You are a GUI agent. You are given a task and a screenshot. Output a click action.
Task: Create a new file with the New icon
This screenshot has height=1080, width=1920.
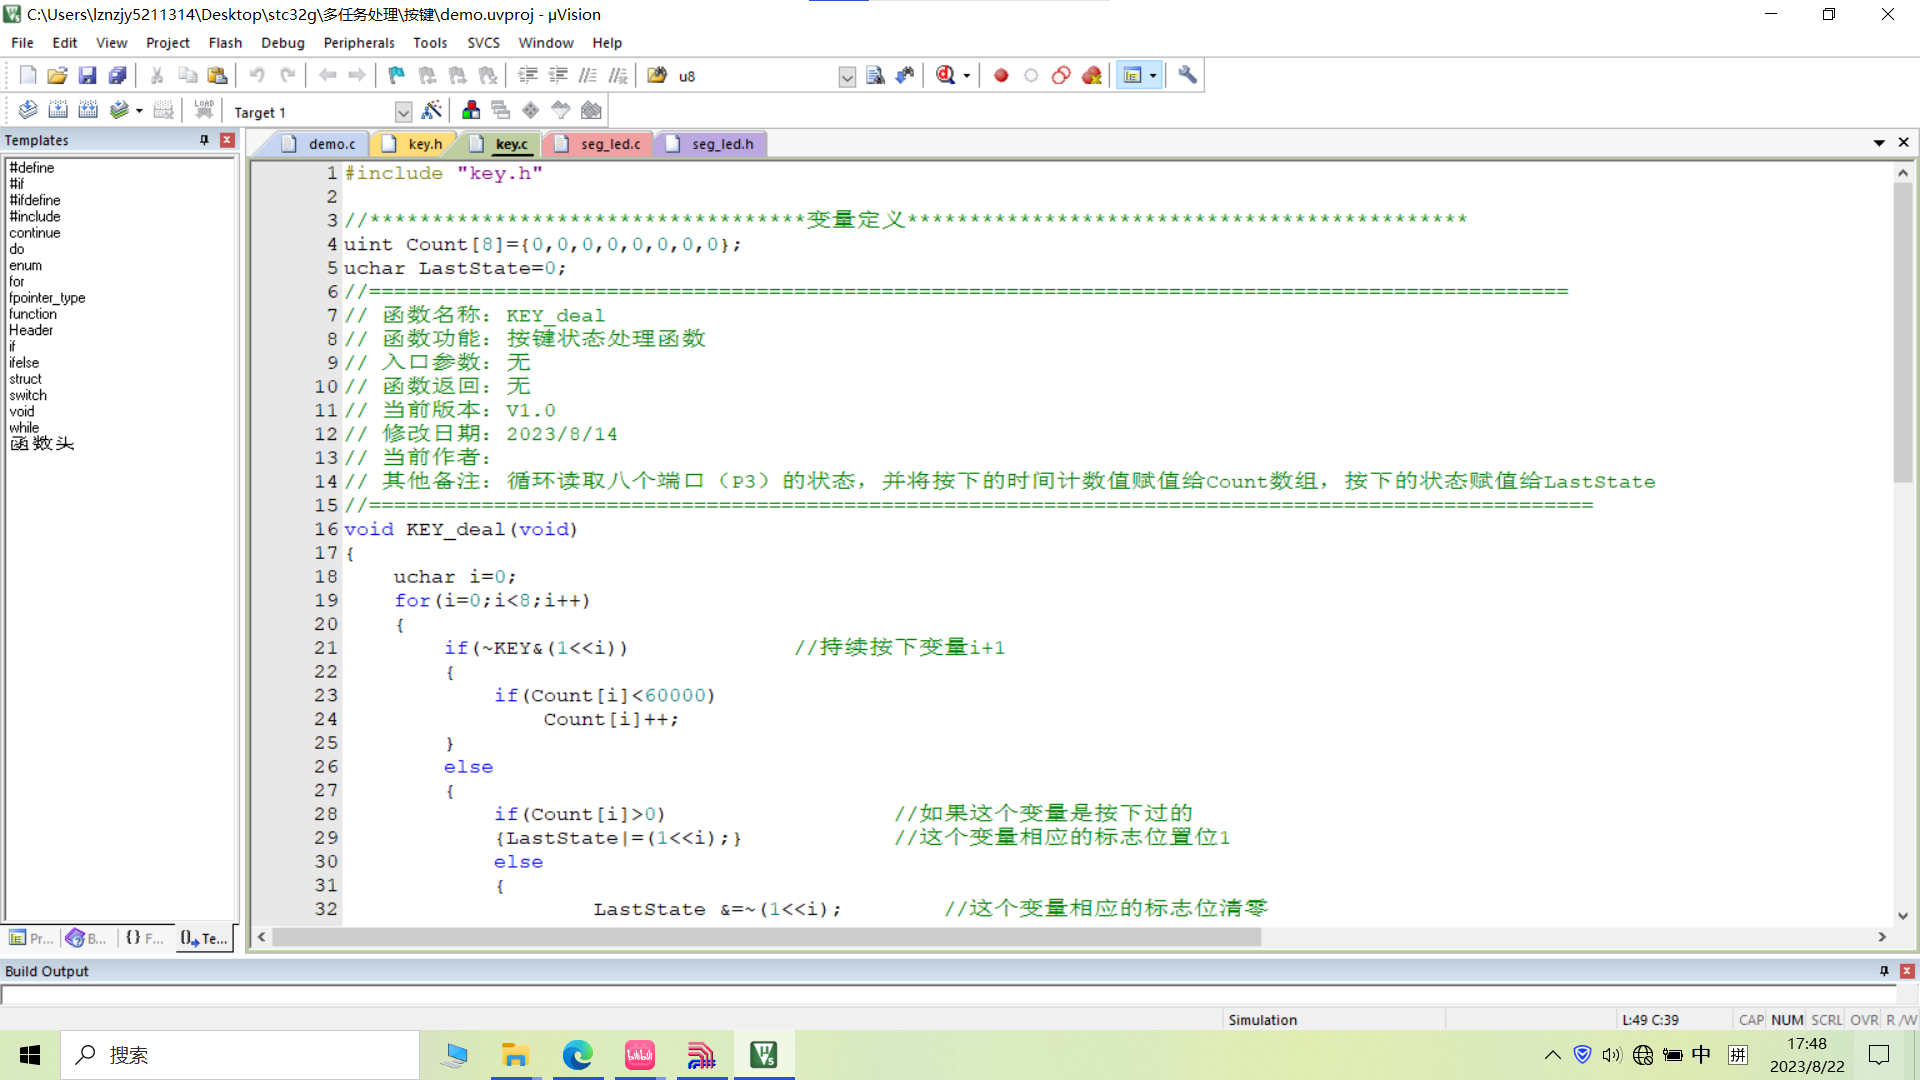(x=28, y=75)
